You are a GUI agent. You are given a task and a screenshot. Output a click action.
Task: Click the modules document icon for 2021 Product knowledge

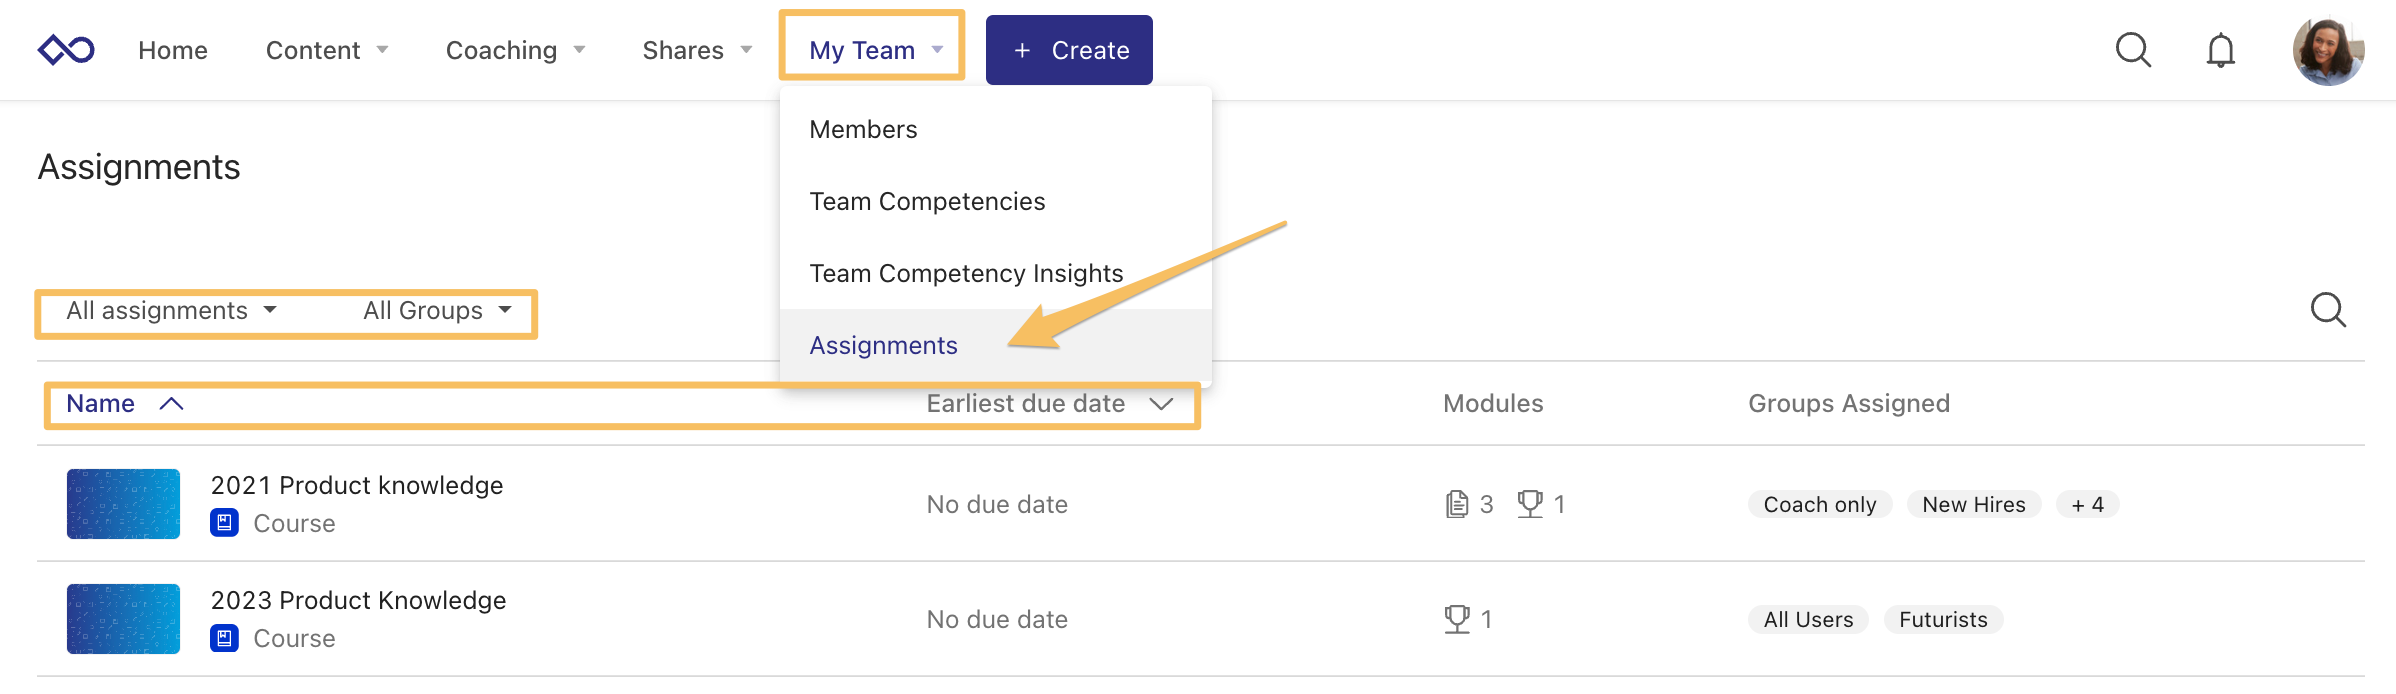click(1457, 504)
